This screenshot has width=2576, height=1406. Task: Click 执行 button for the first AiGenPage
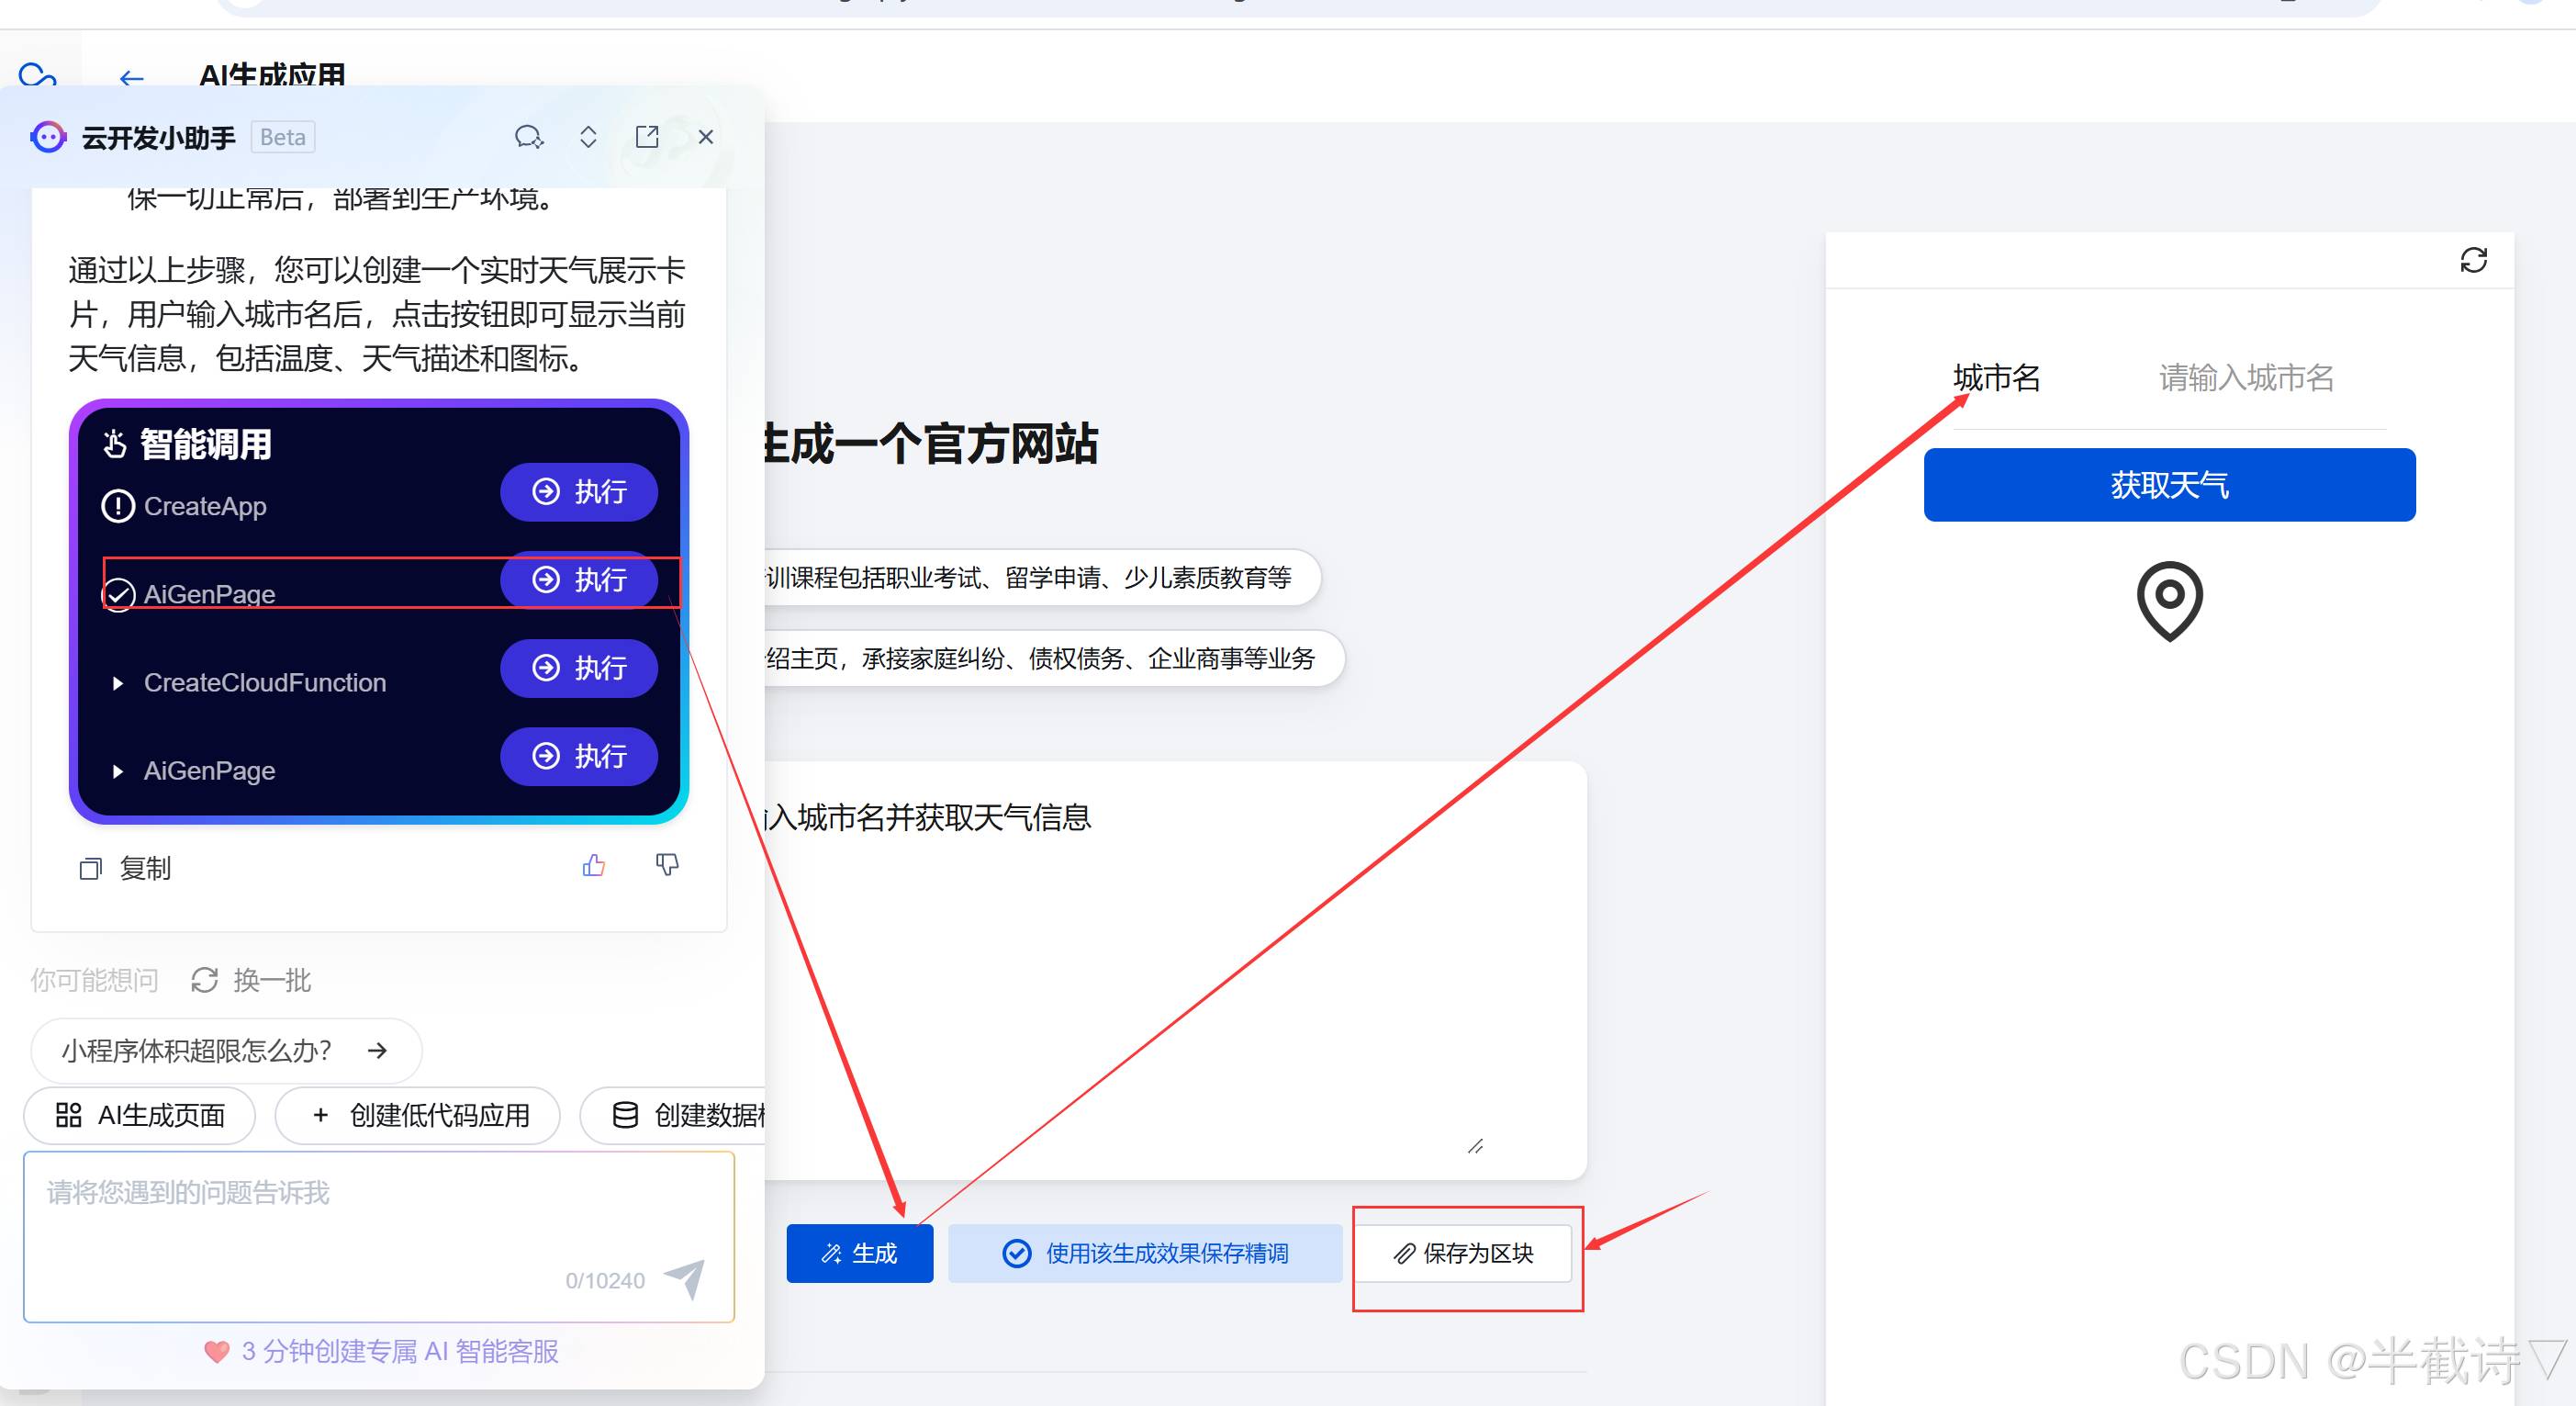579,579
